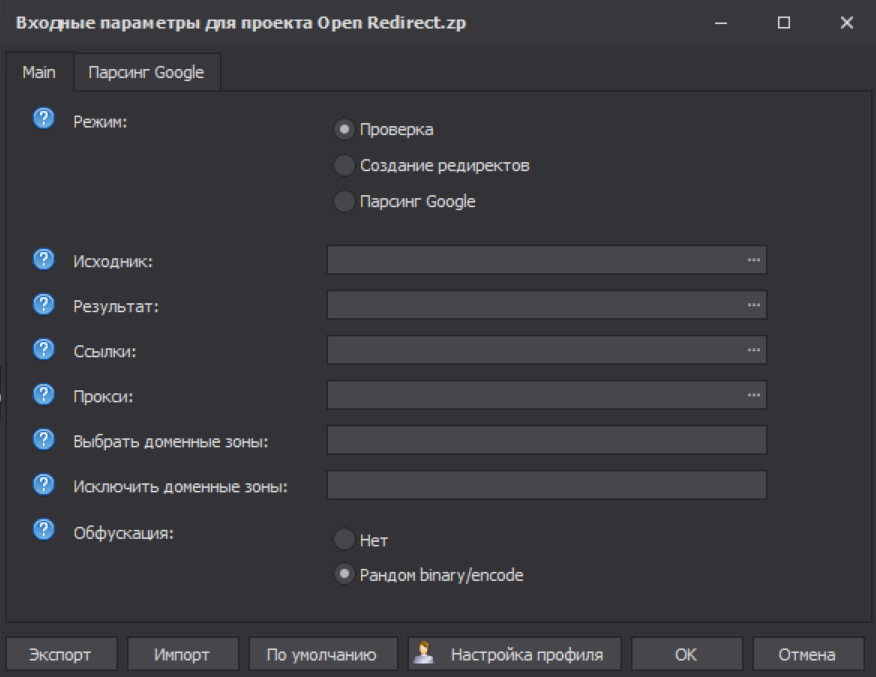Click help icon for Выбрать доменные зоны
Viewport: 876px width, 677px height.
pyautogui.click(x=44, y=439)
